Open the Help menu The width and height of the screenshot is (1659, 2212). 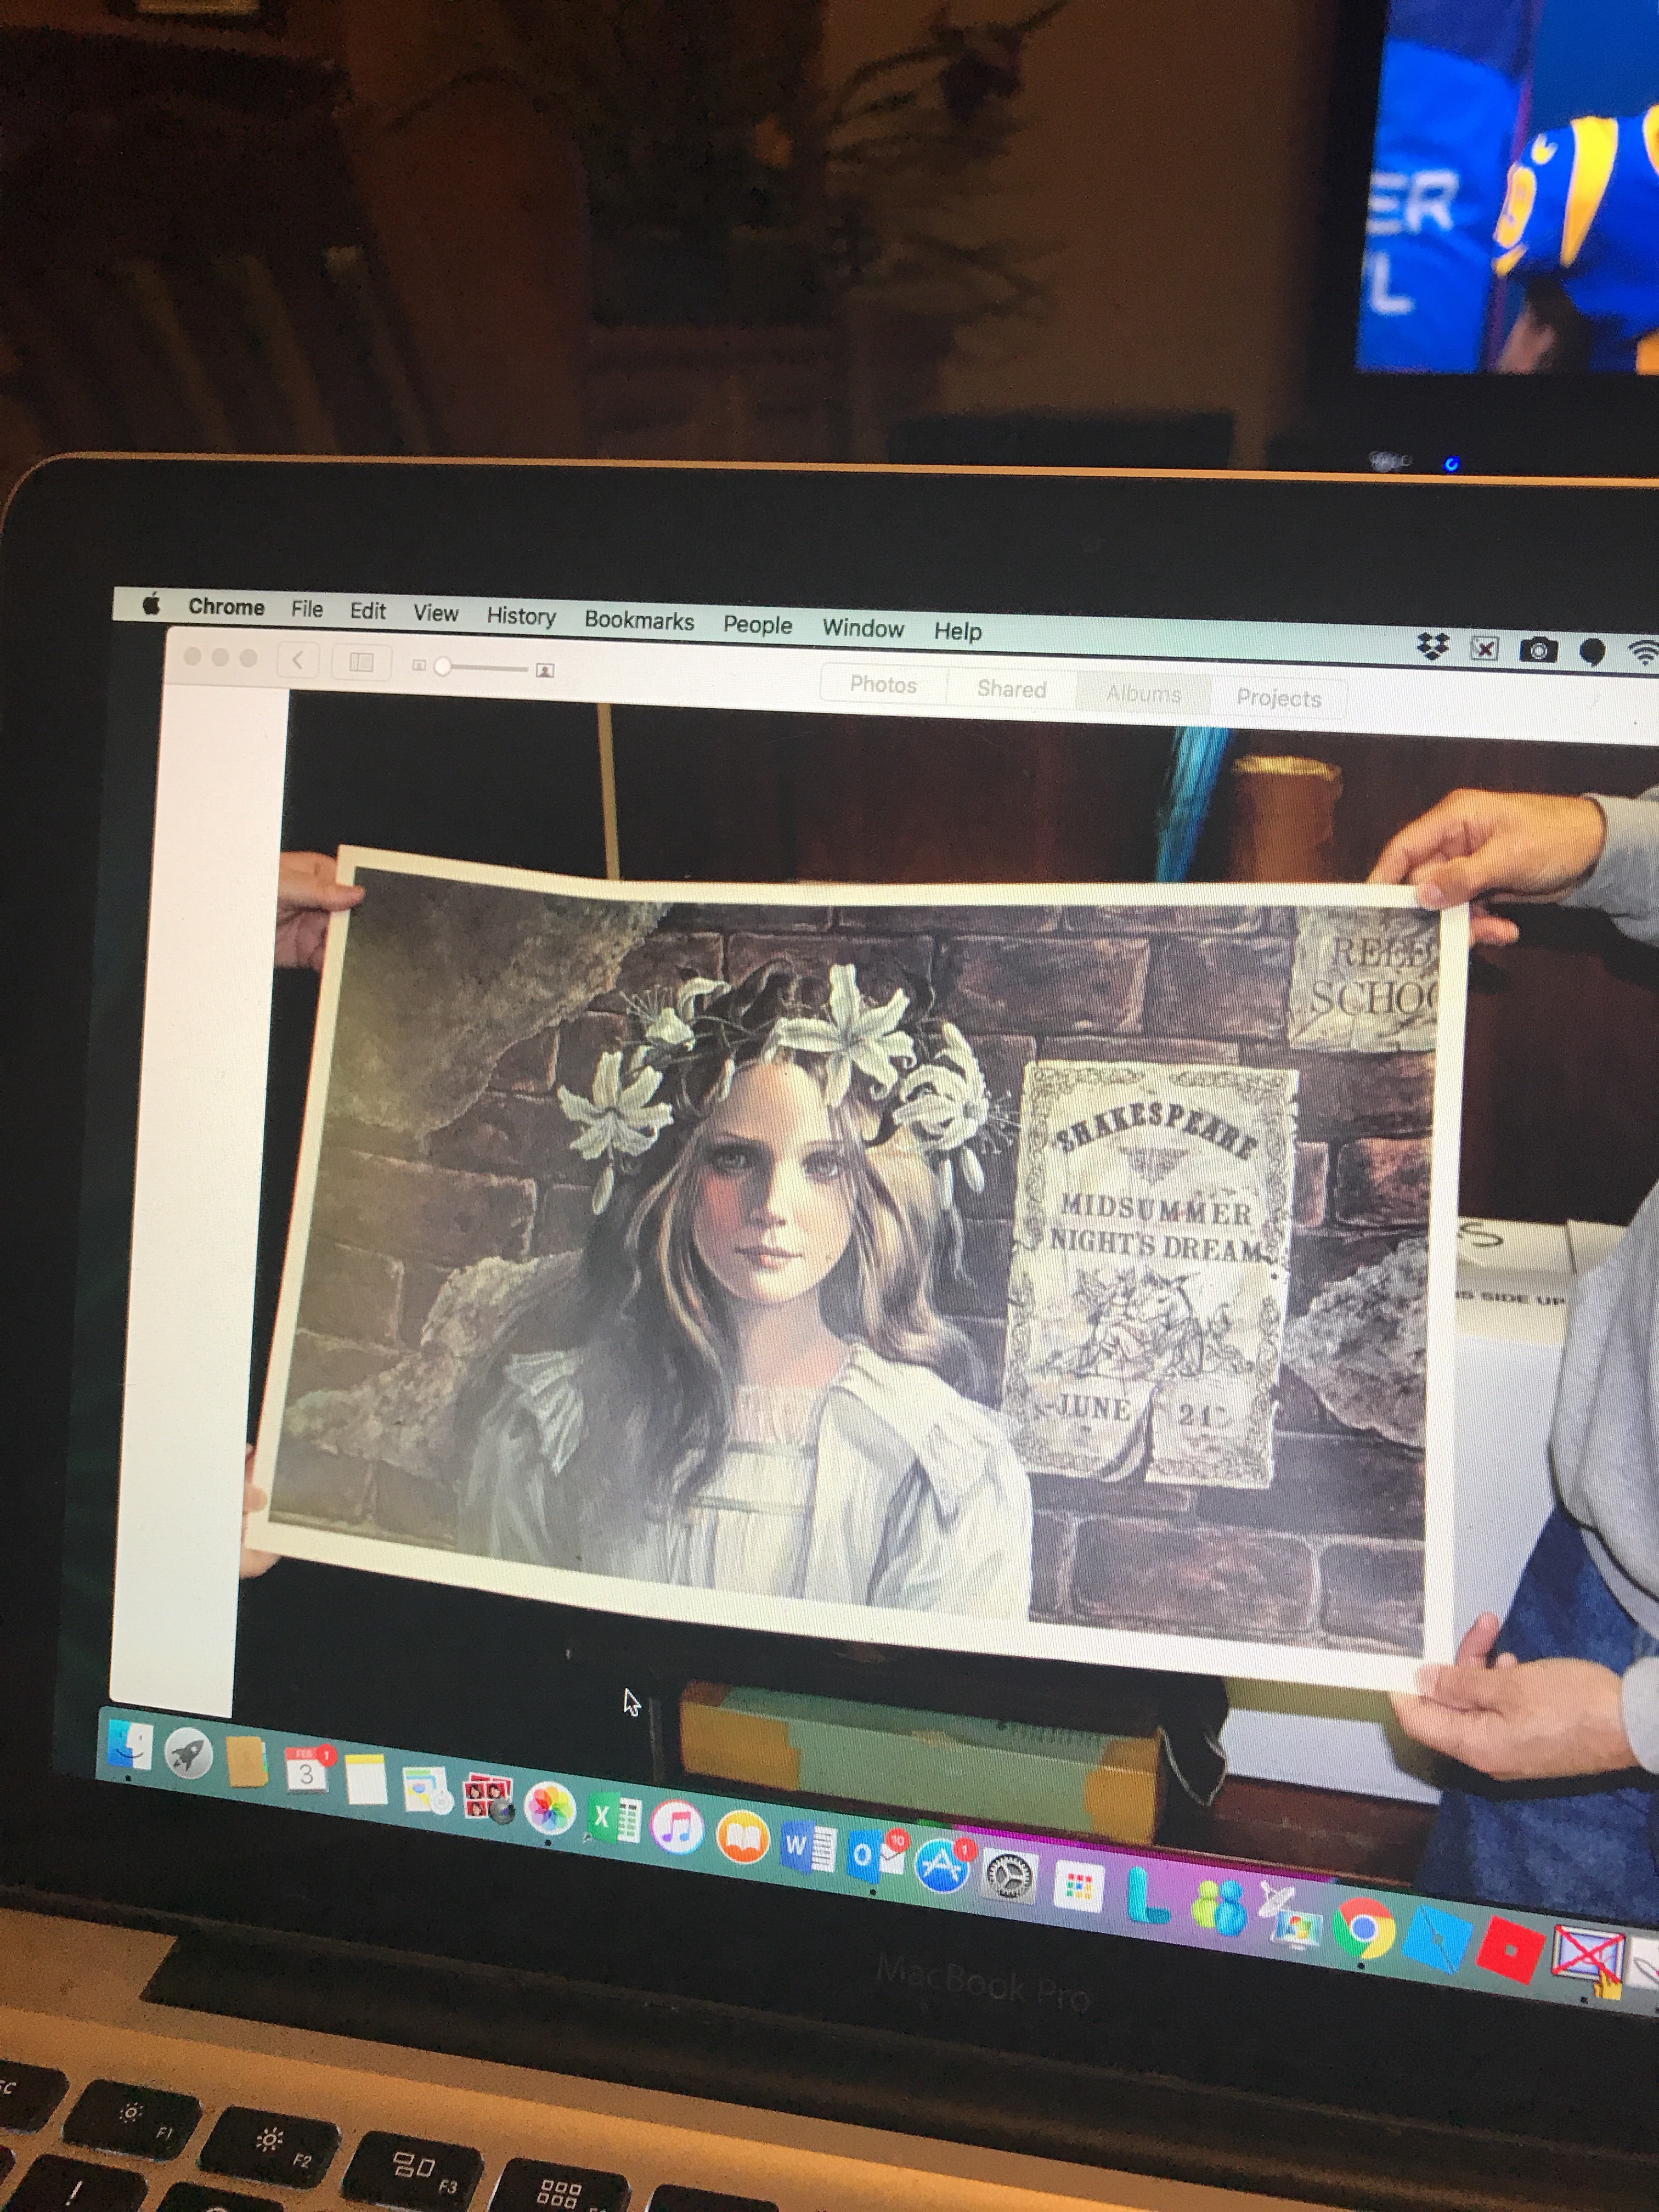tap(958, 632)
